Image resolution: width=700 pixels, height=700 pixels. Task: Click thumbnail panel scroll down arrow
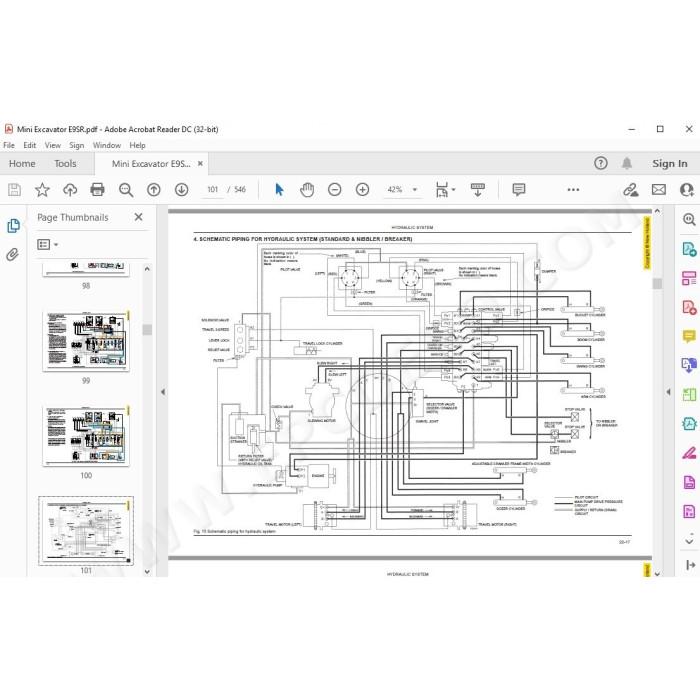[x=147, y=571]
